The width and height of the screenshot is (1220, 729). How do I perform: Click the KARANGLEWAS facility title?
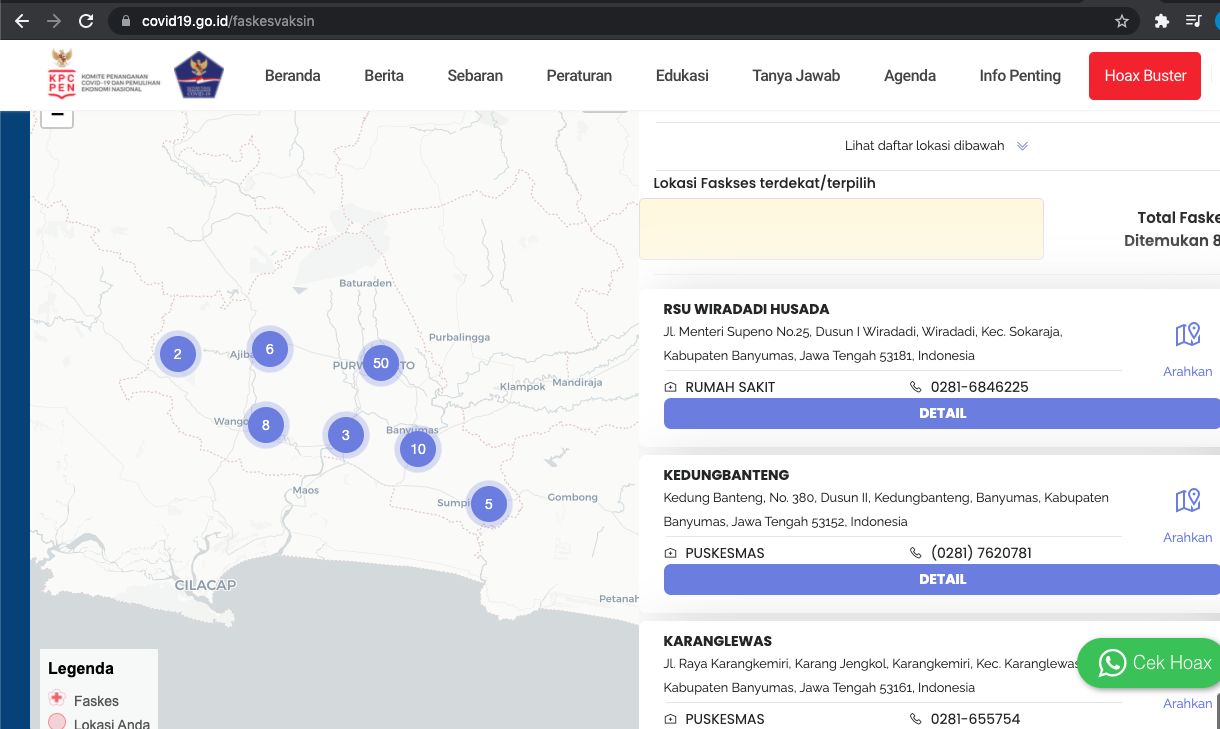(717, 641)
